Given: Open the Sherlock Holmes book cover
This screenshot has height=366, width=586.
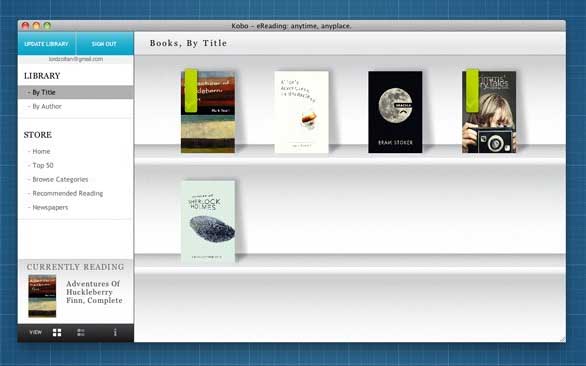Looking at the screenshot, I should click(x=208, y=222).
